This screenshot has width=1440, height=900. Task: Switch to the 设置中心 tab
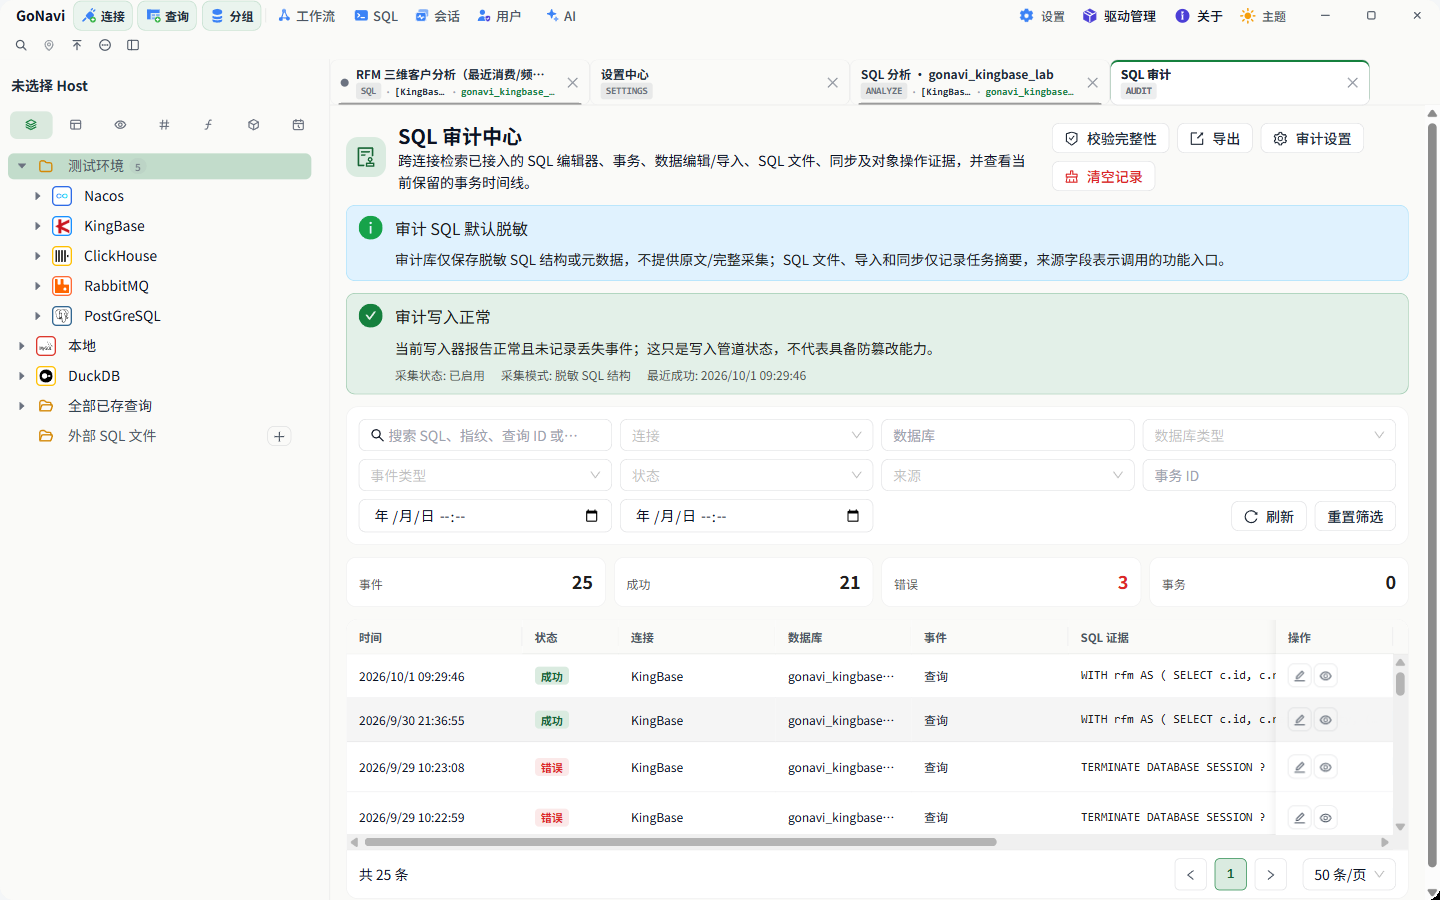719,82
